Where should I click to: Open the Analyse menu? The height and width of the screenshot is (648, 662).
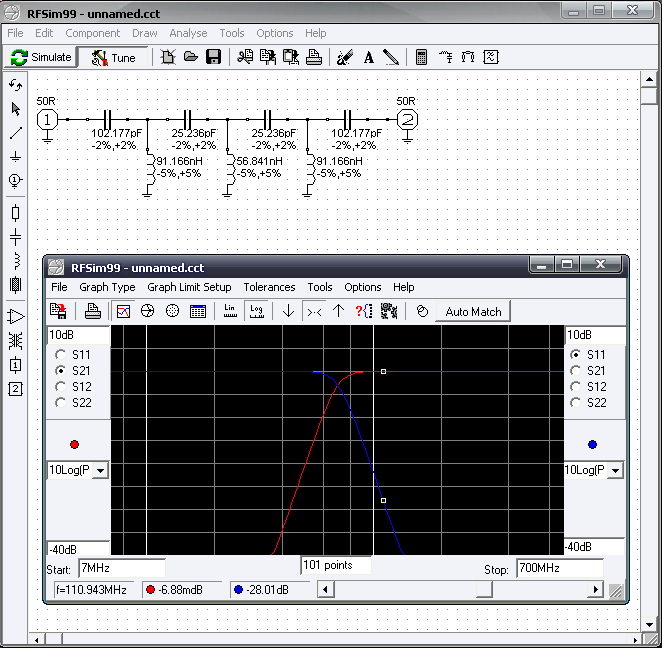pos(188,33)
